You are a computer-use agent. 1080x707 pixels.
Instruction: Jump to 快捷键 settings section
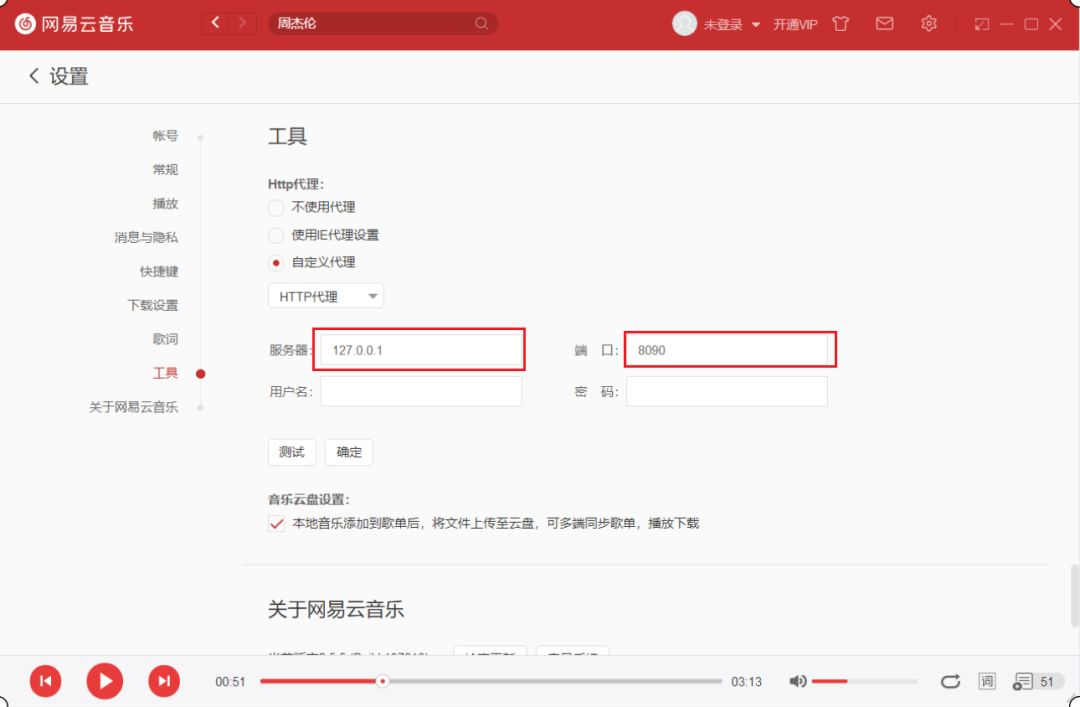pyautogui.click(x=159, y=271)
